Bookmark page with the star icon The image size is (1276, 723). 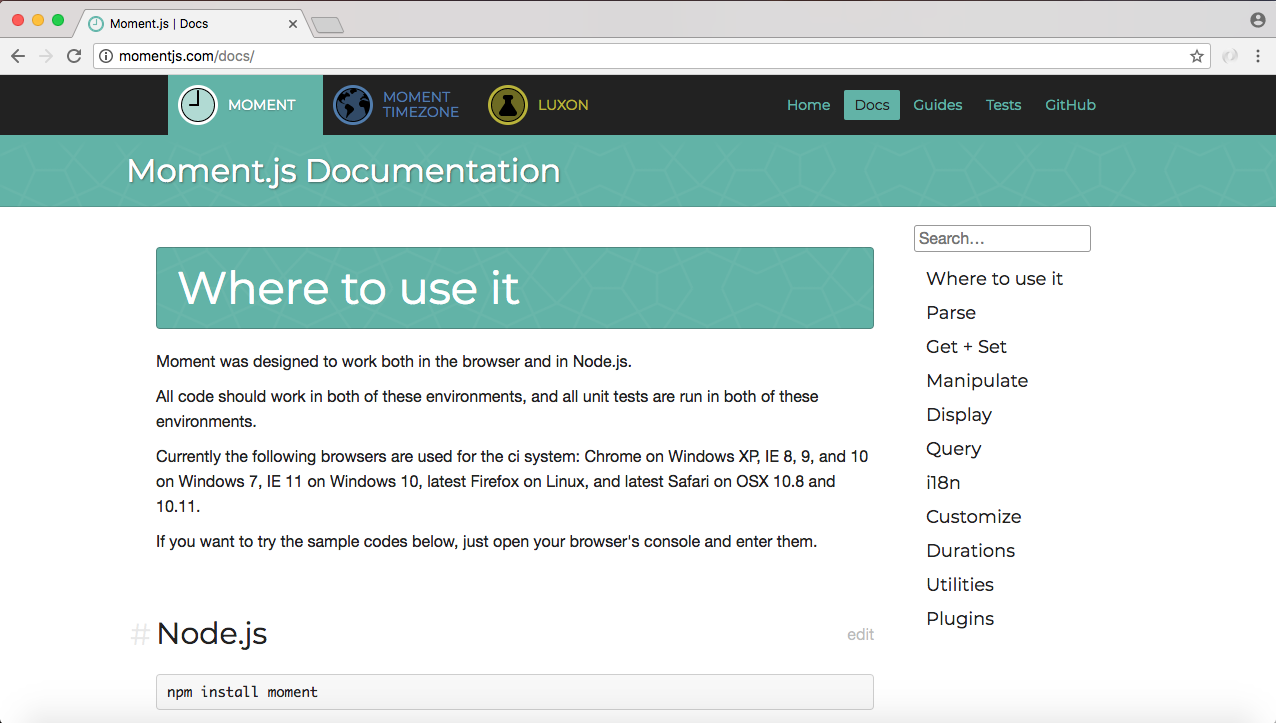[x=1197, y=56]
